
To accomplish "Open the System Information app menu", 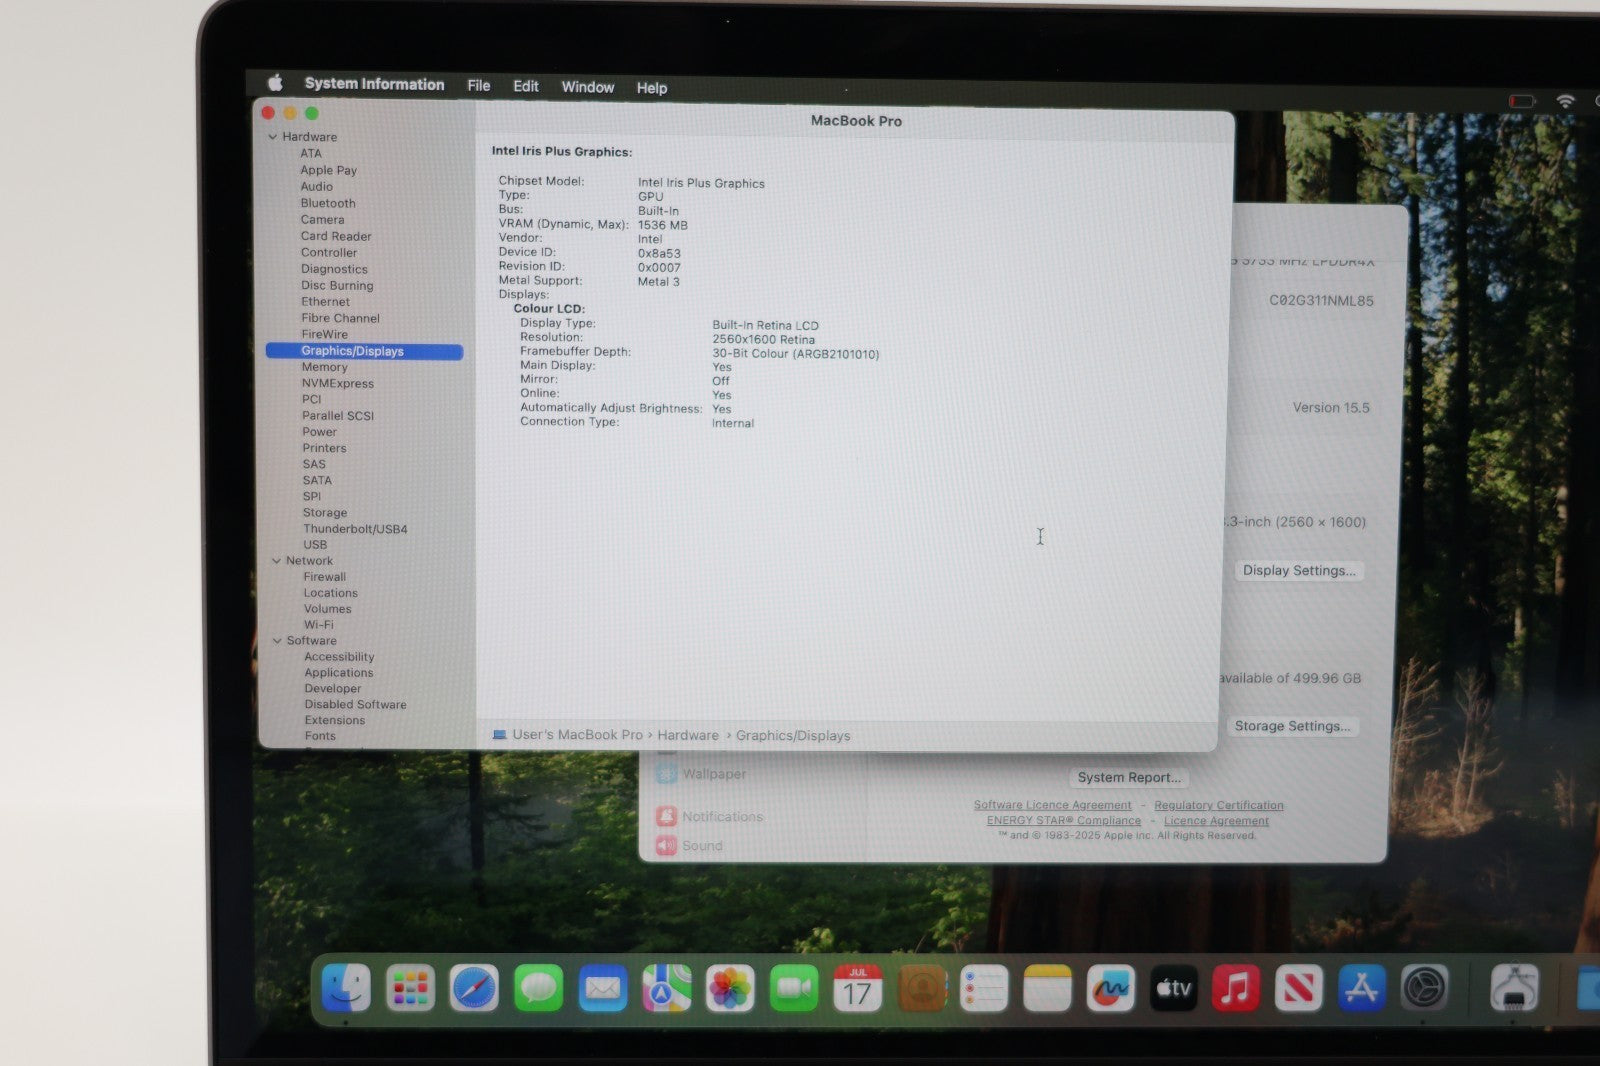I will (x=374, y=84).
